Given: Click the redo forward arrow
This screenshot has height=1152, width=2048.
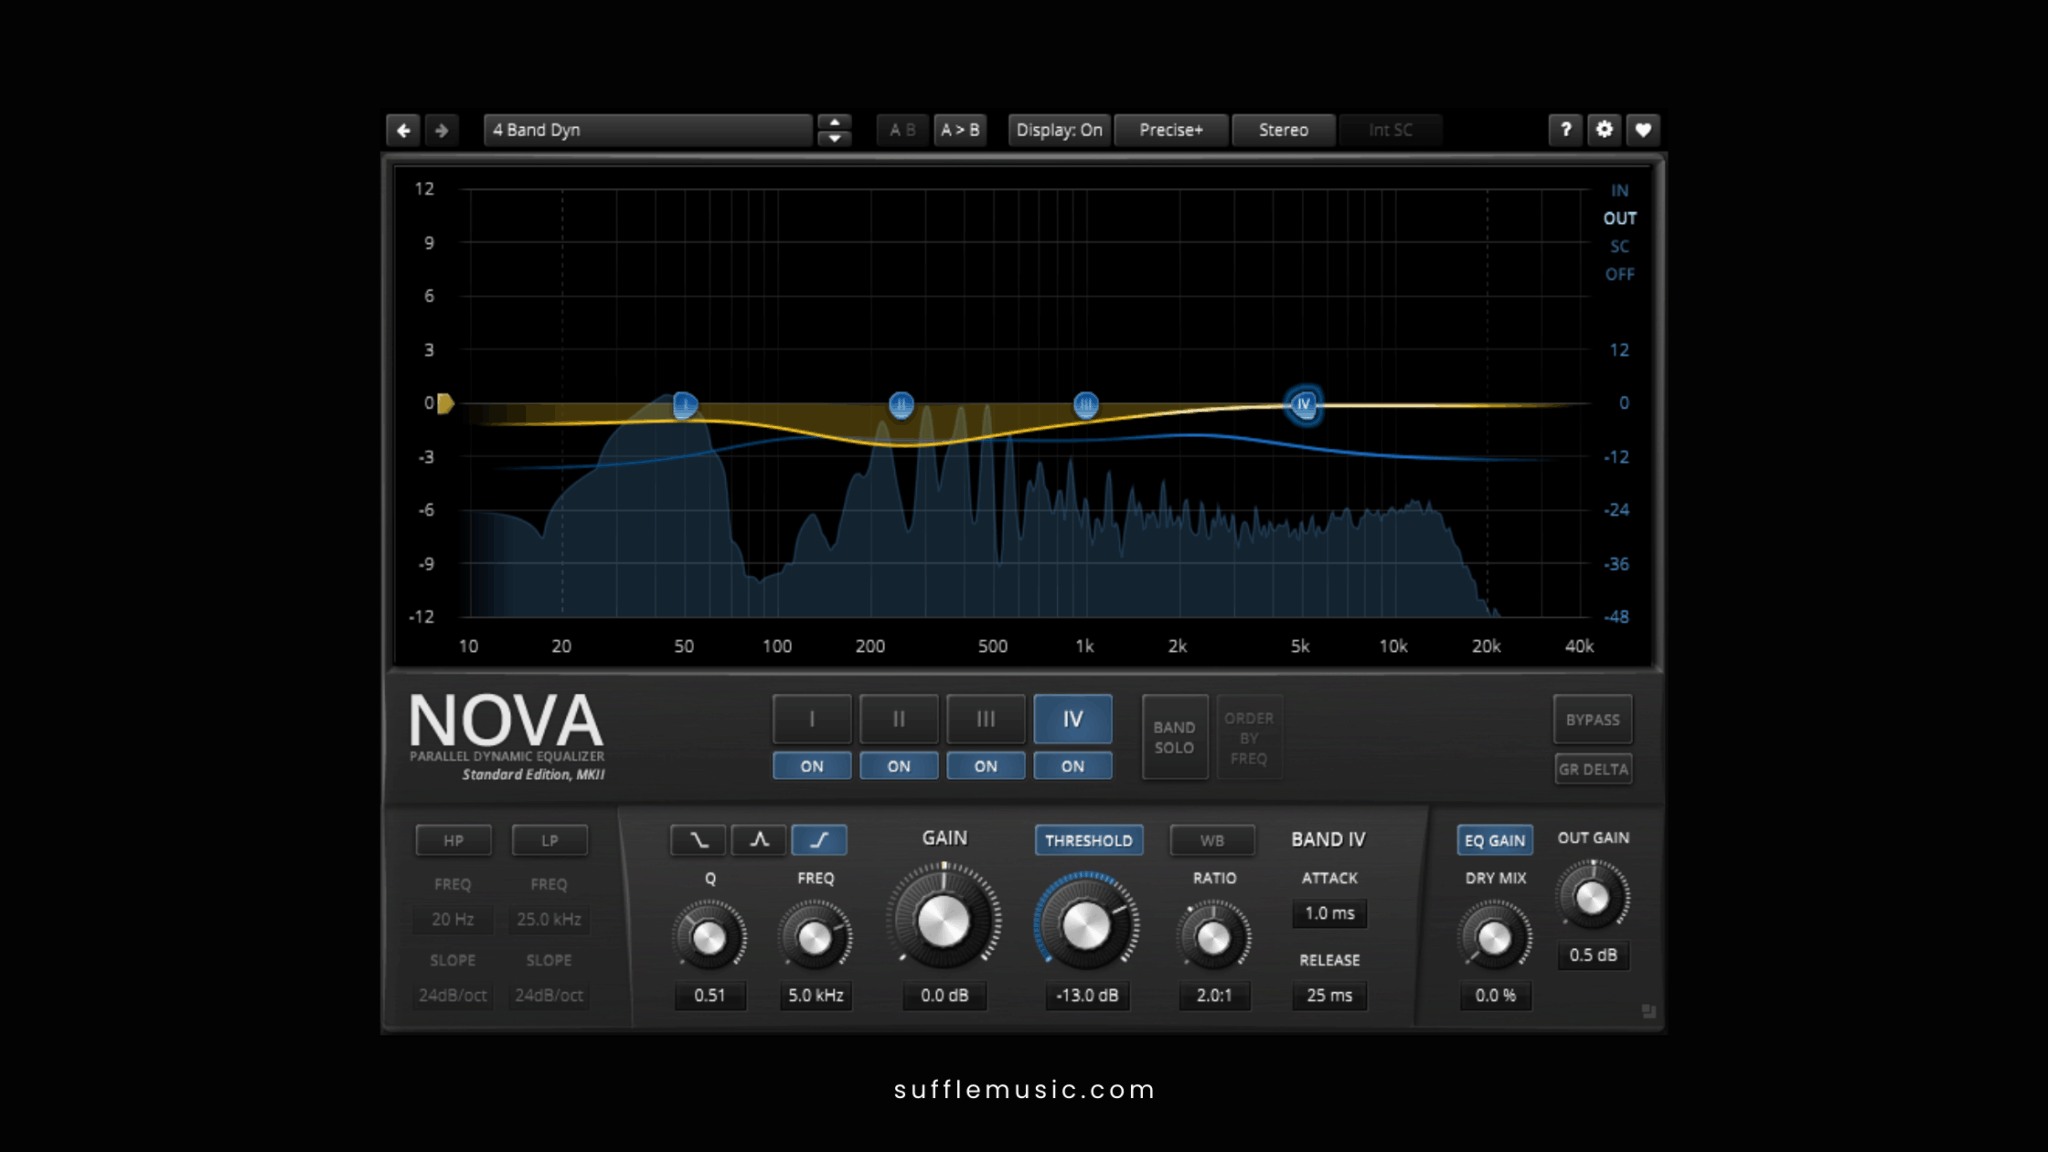Looking at the screenshot, I should [x=441, y=130].
